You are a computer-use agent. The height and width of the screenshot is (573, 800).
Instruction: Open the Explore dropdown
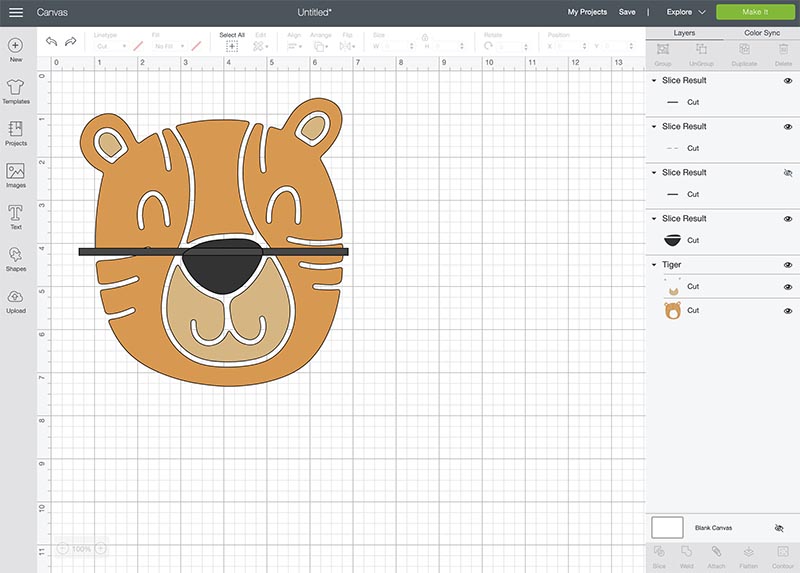686,12
